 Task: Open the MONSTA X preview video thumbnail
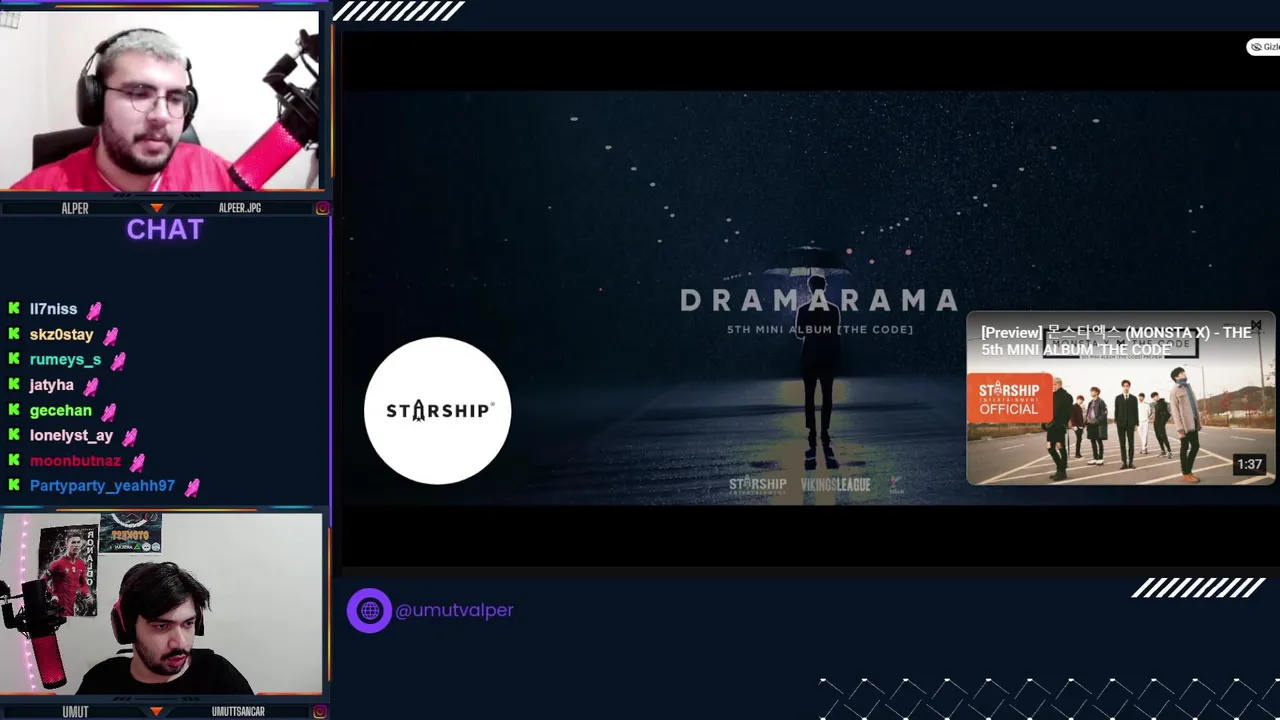(1120, 398)
